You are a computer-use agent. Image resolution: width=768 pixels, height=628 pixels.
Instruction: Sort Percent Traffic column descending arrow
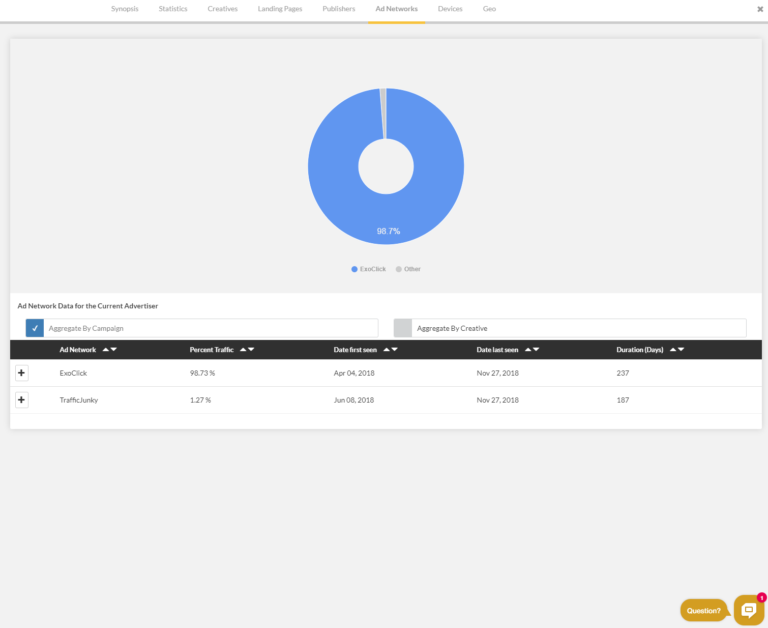[x=250, y=349]
